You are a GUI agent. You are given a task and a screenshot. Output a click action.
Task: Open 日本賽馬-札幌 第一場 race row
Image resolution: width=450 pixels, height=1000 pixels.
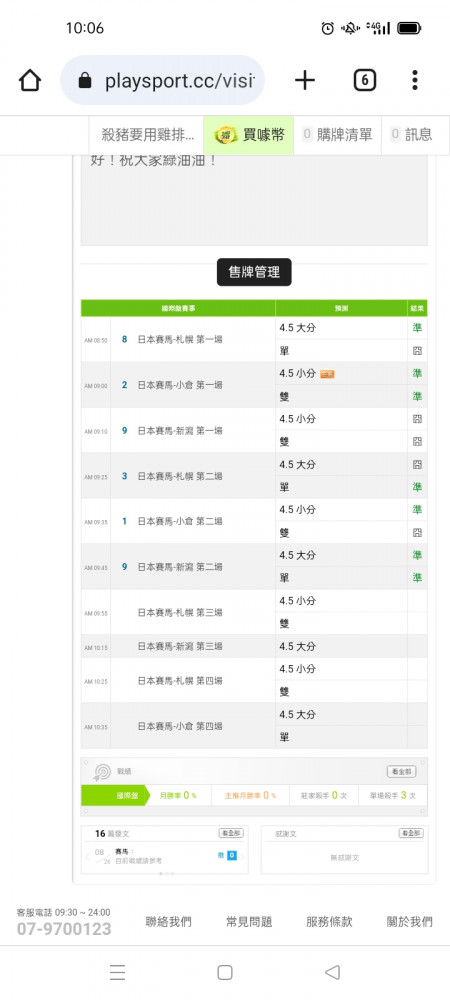(x=180, y=339)
